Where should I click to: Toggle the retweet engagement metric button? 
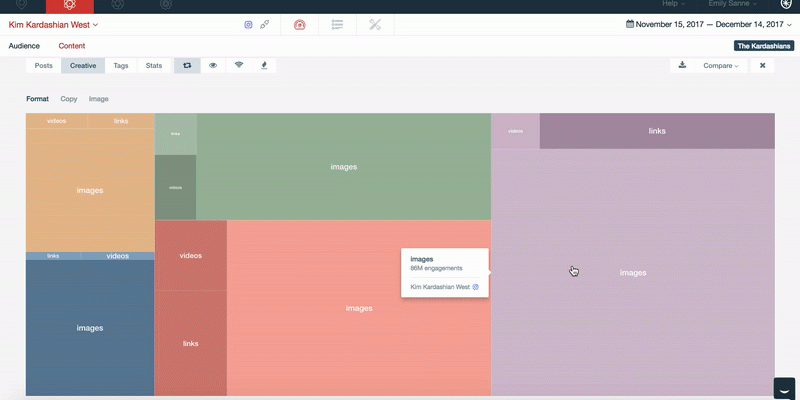coord(186,65)
